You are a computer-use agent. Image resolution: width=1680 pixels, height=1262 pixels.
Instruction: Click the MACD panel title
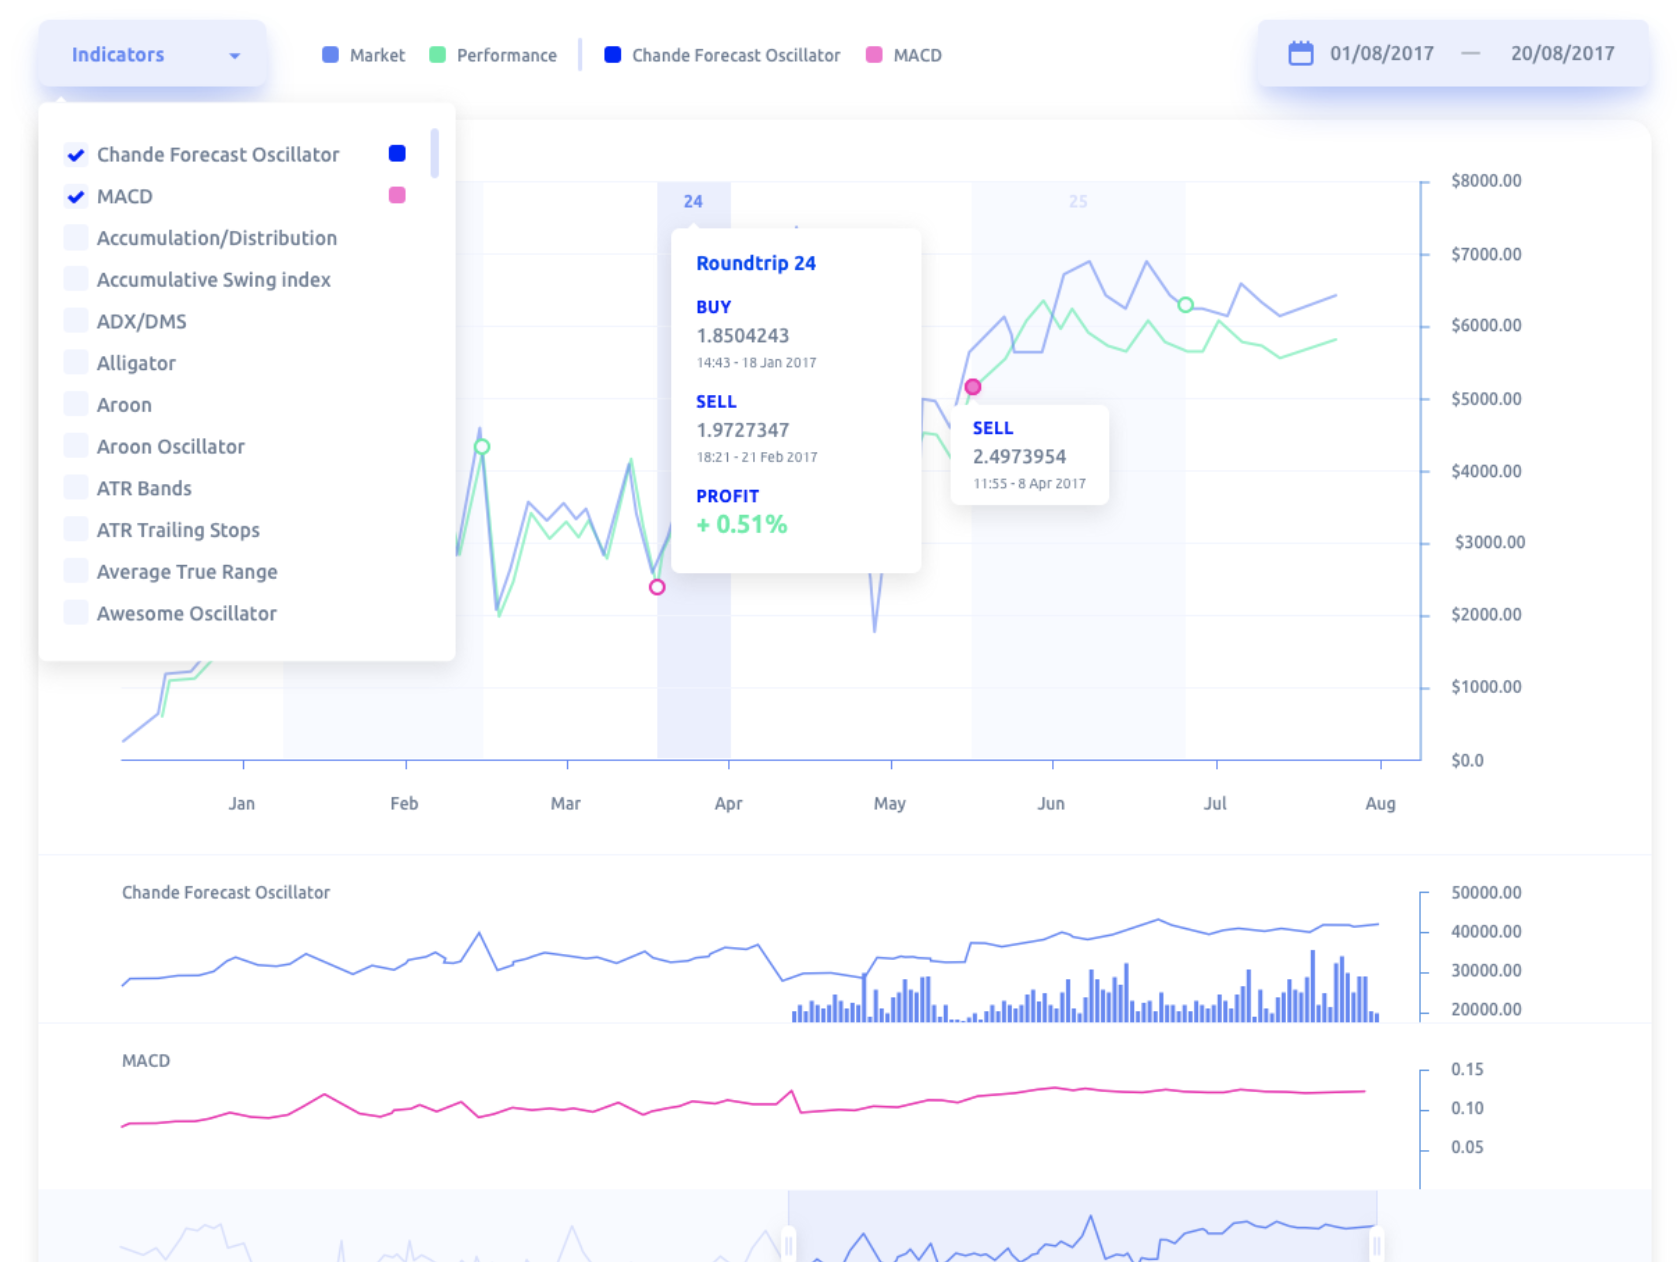pyautogui.click(x=146, y=1060)
